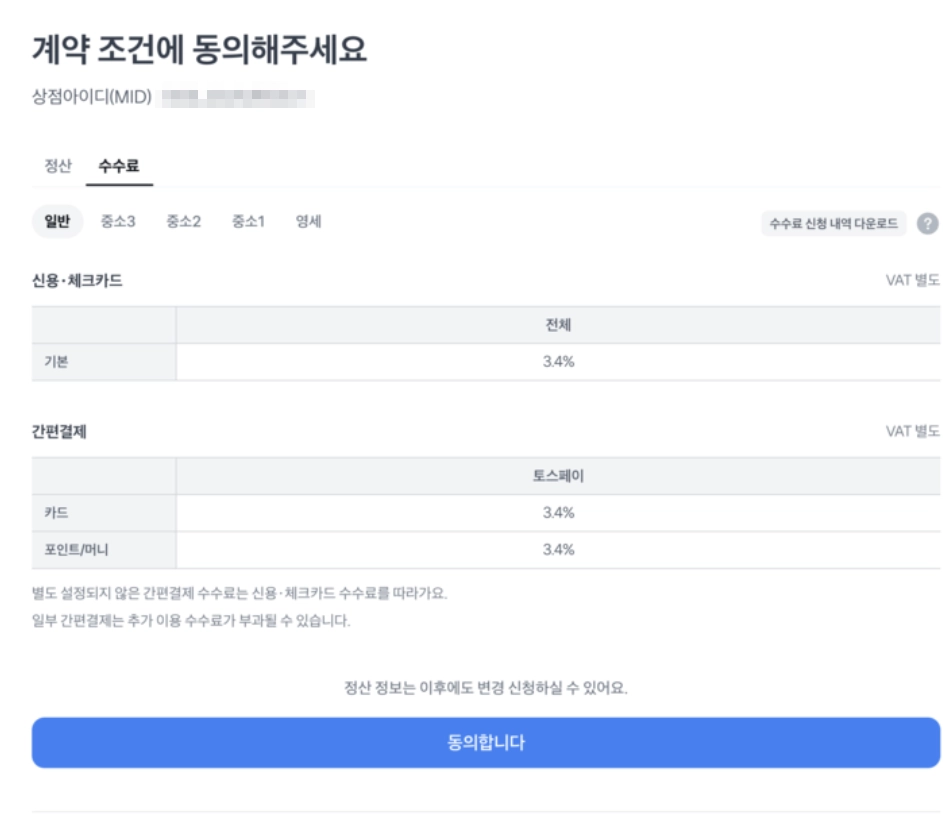Choose the 일반 fee category
The image size is (943, 835).
tap(57, 222)
